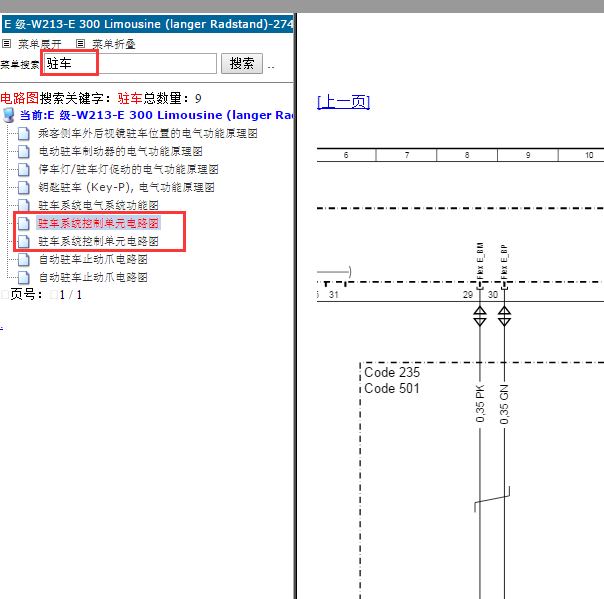Click page number 1 / 1 under the results
This screenshot has height=599, width=604.
pos(70,295)
